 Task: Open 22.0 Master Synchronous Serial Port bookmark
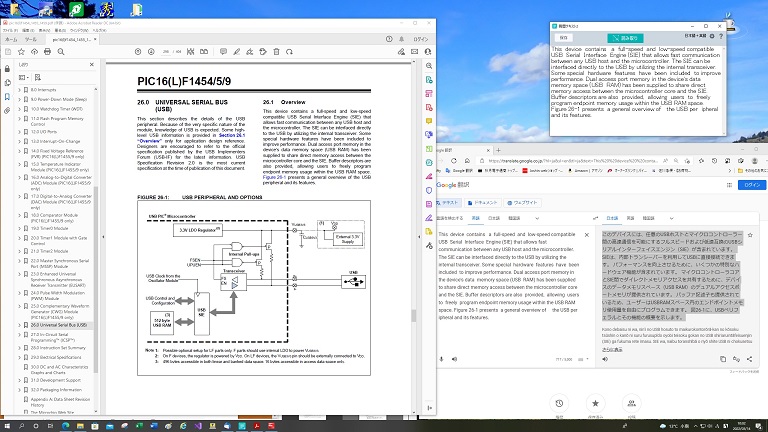coord(60,264)
